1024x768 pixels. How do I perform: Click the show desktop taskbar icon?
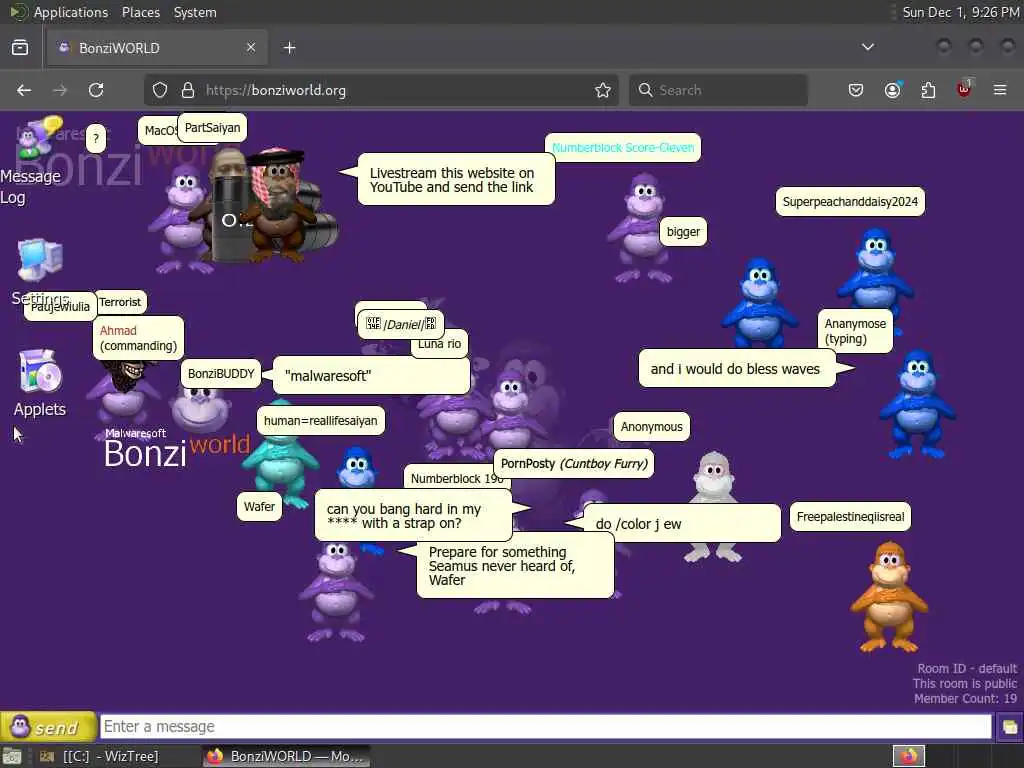click(x=12, y=756)
